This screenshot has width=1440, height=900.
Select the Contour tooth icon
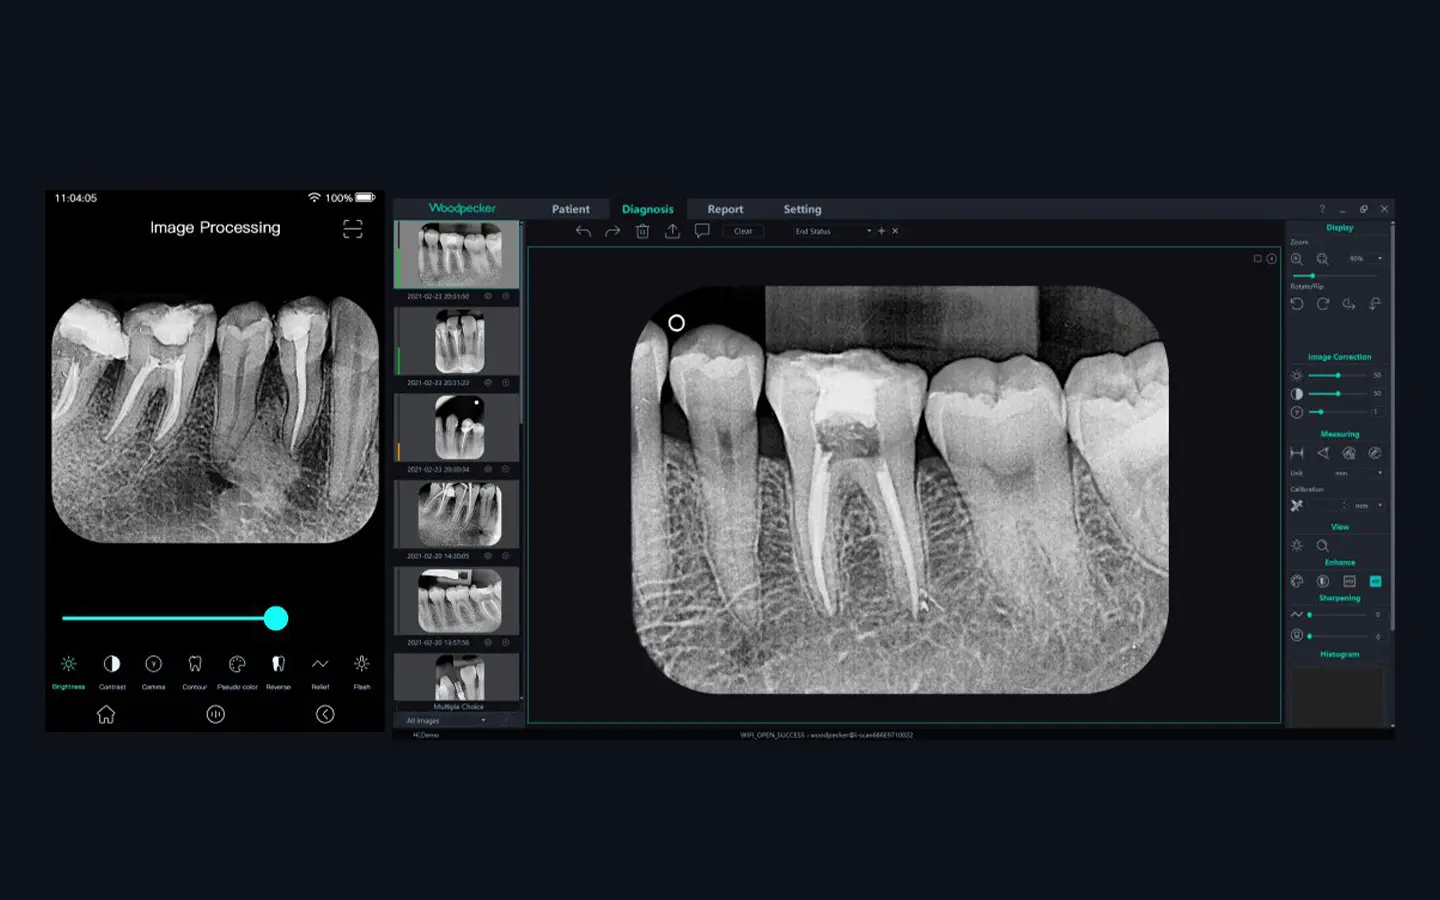(x=195, y=664)
